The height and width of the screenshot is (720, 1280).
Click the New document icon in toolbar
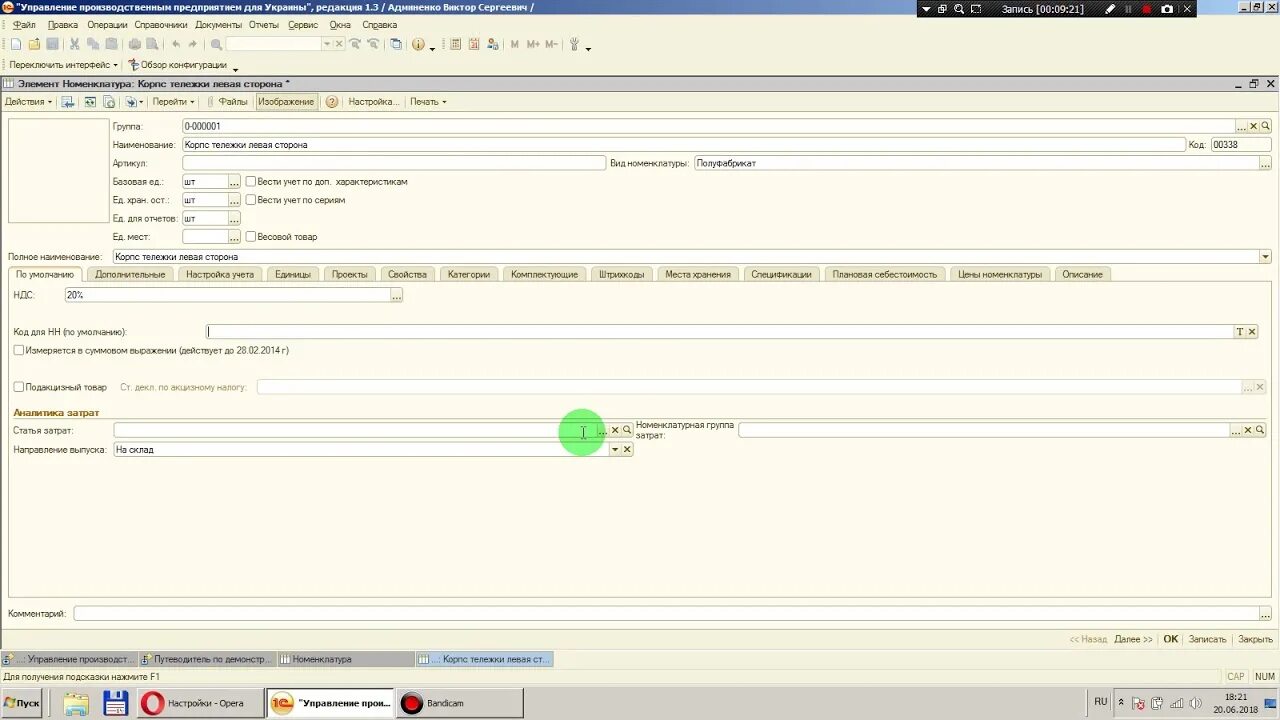(15, 44)
